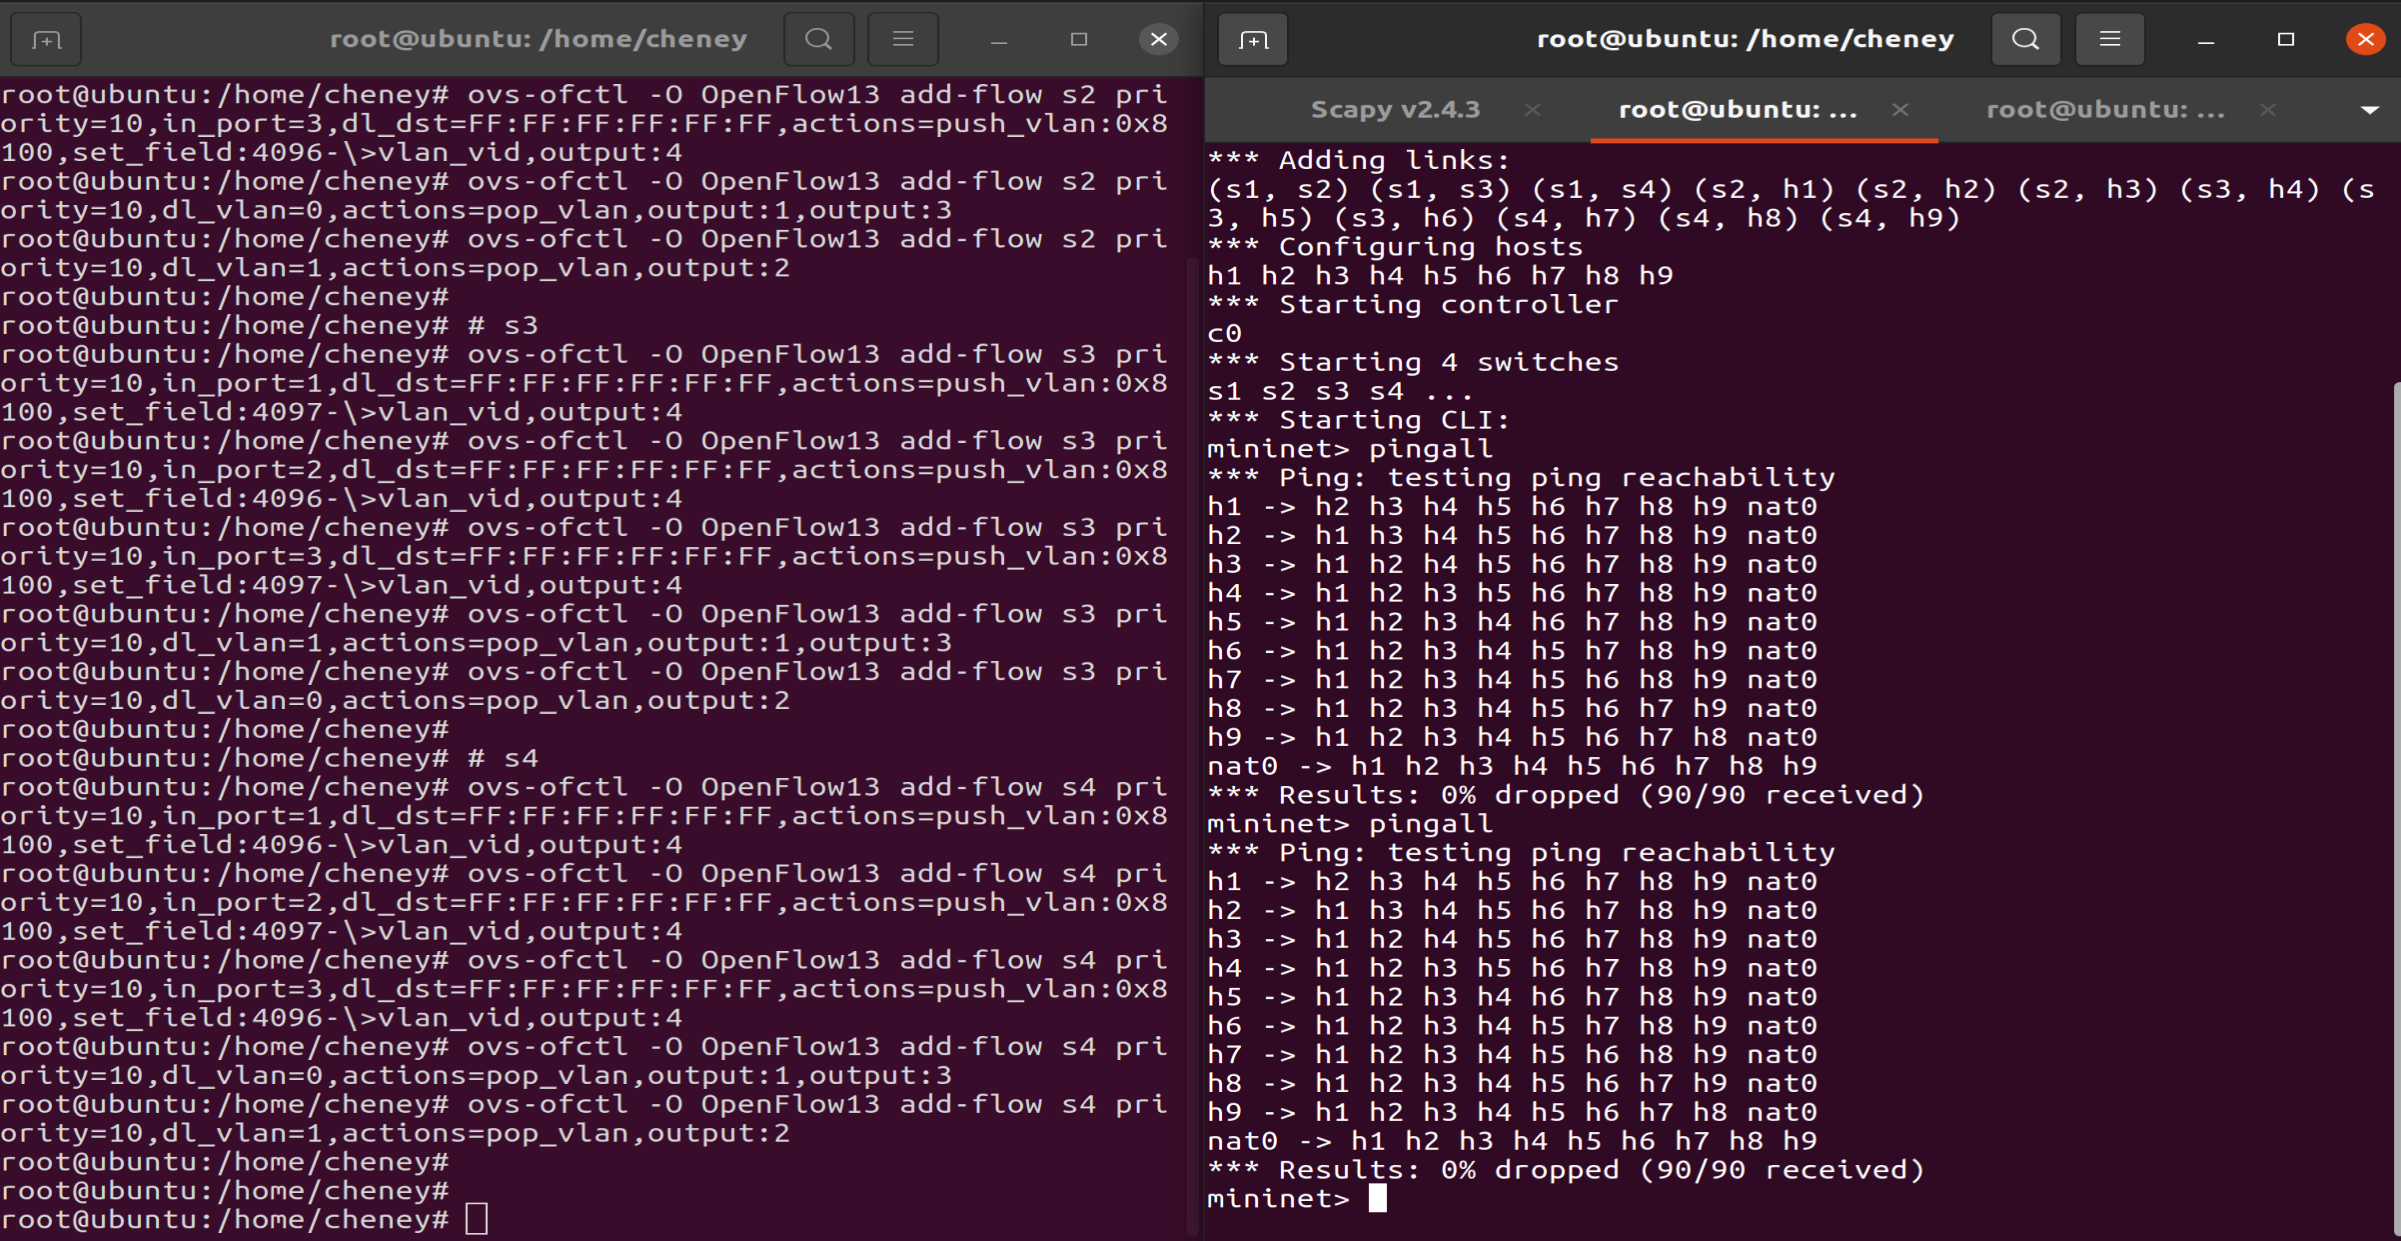Click the mininet> prompt cursor
Image resolution: width=2401 pixels, height=1241 pixels.
tap(1378, 1198)
